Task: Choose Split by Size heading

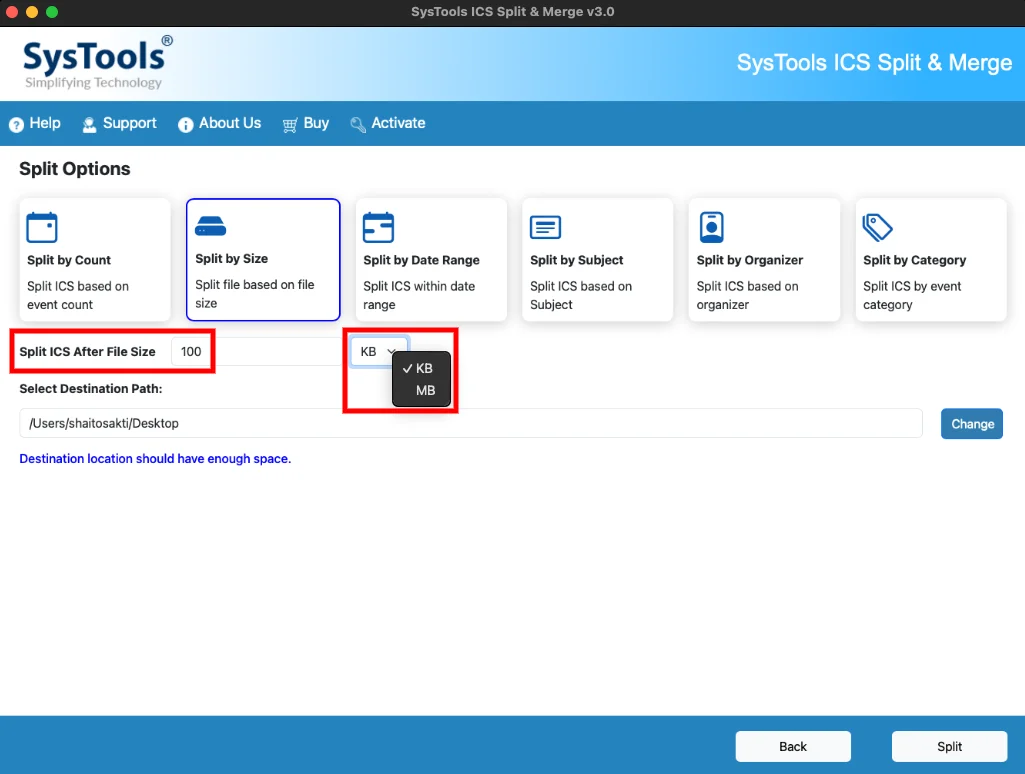Action: pos(231,258)
